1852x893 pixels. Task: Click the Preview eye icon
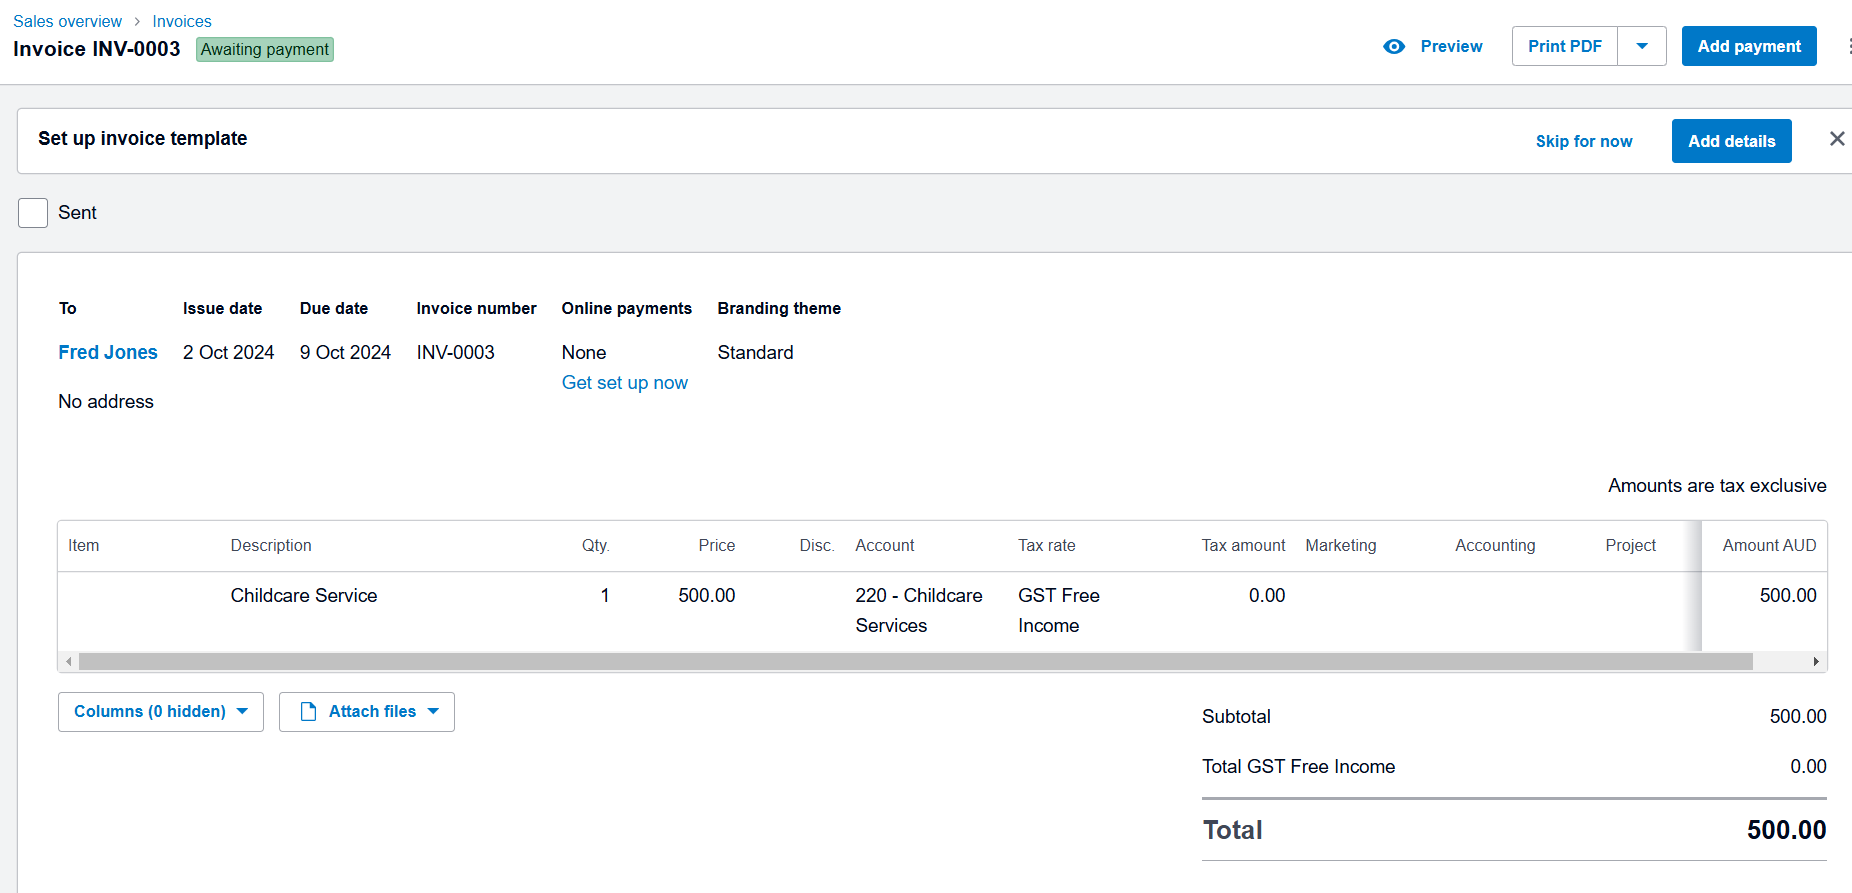[x=1394, y=47]
